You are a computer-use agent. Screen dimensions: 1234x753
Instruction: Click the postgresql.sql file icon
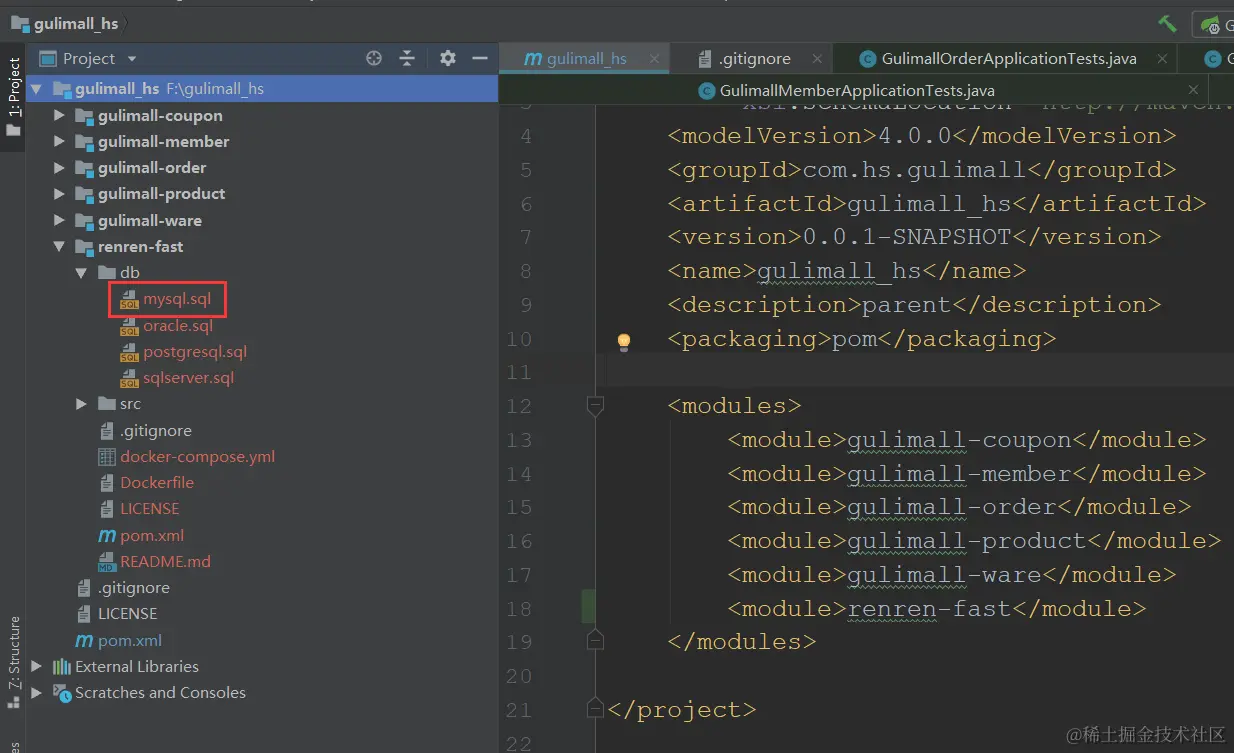coord(129,352)
